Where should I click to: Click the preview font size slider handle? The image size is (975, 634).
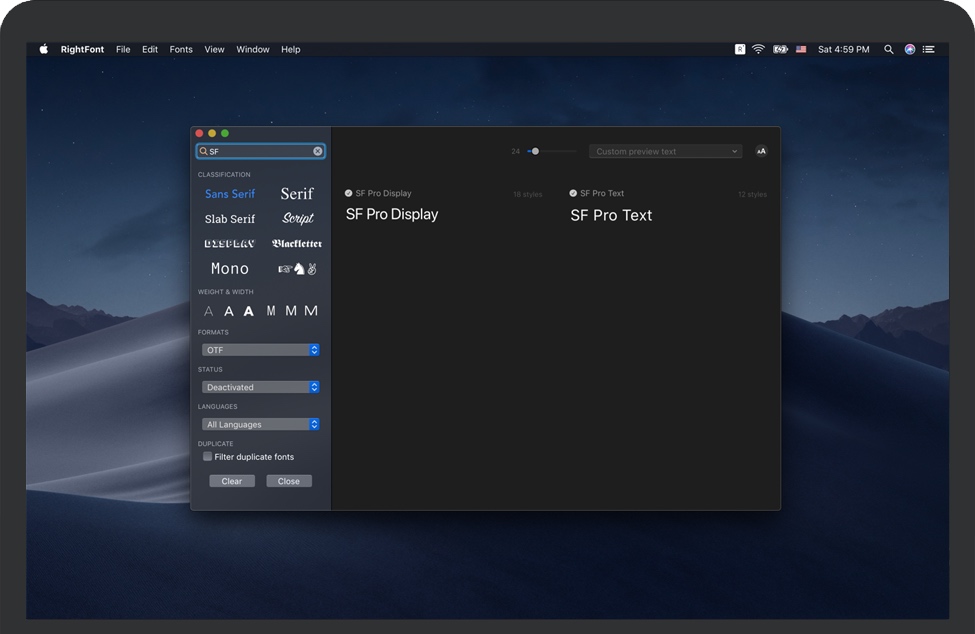click(x=535, y=151)
